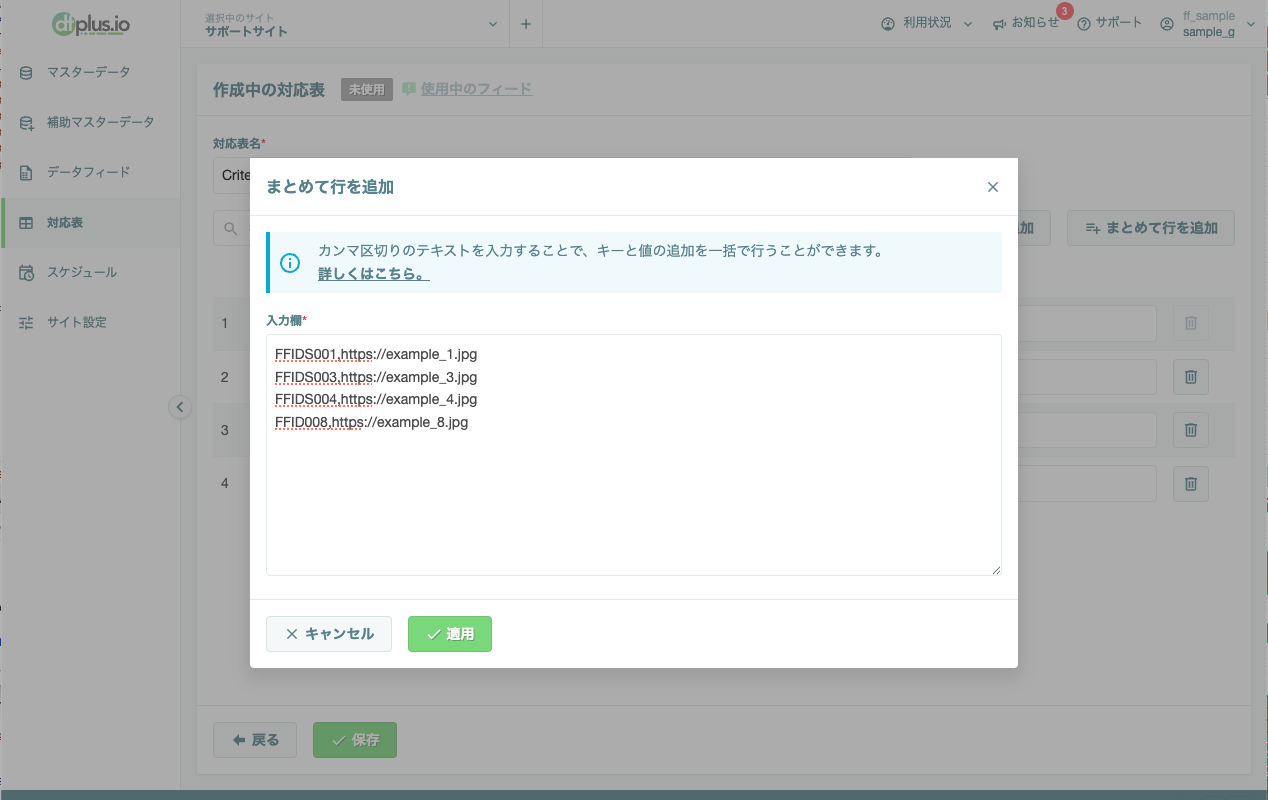Open the 詳しくはこちら link
The image size is (1268, 800).
pos(374,274)
